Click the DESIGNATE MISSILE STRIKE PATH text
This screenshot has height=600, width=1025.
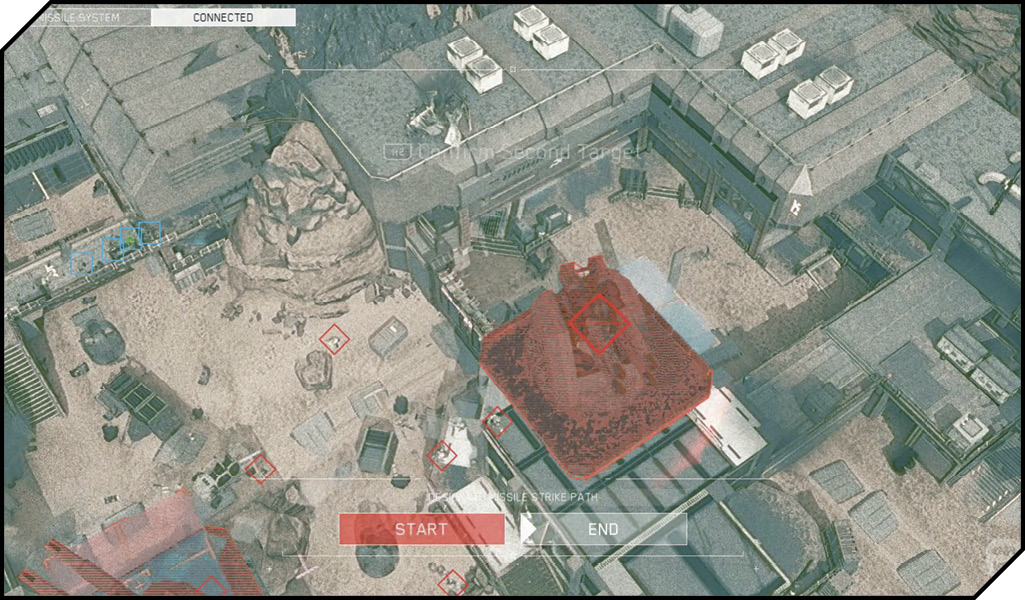[512, 497]
